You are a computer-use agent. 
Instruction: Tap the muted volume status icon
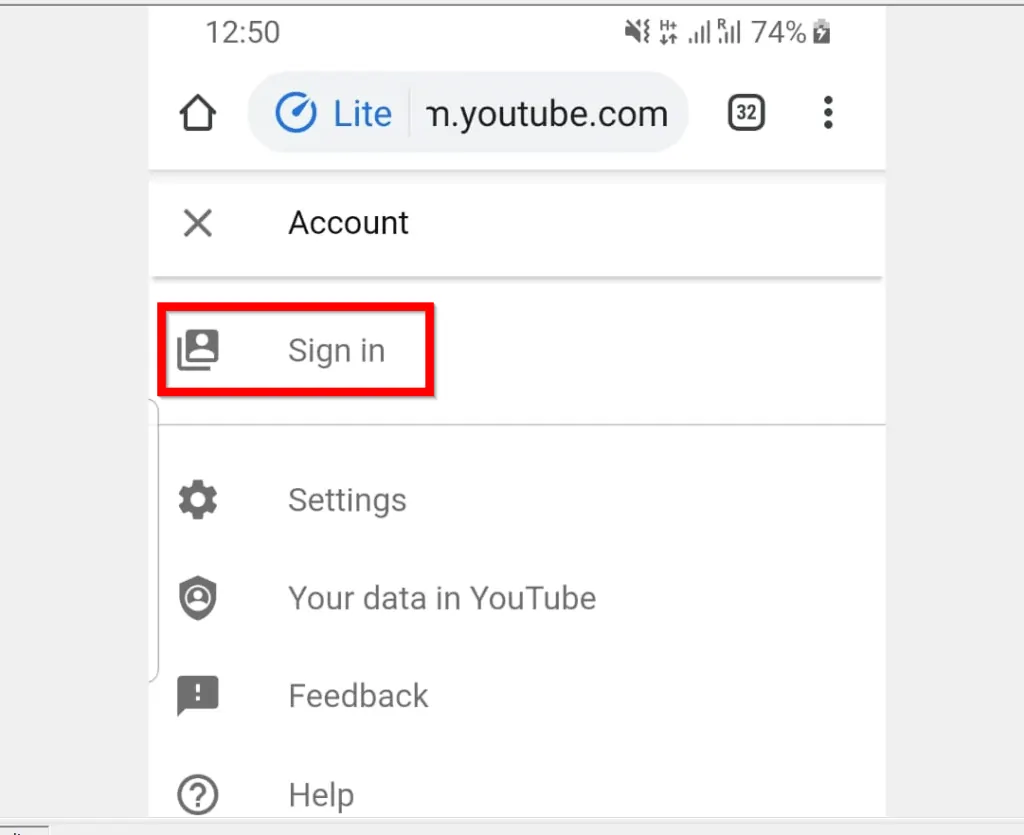(x=637, y=32)
